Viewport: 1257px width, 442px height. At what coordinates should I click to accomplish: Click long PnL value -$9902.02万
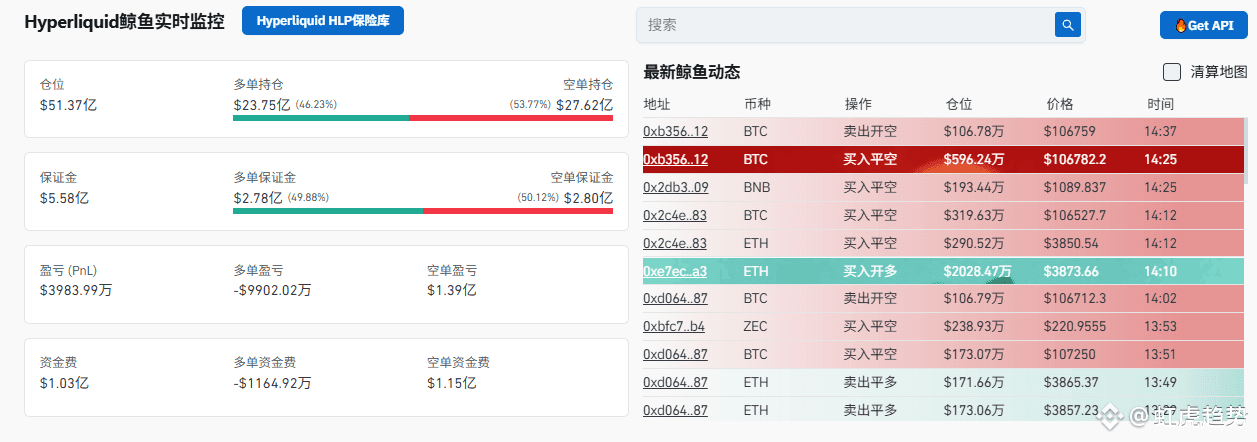tap(273, 290)
